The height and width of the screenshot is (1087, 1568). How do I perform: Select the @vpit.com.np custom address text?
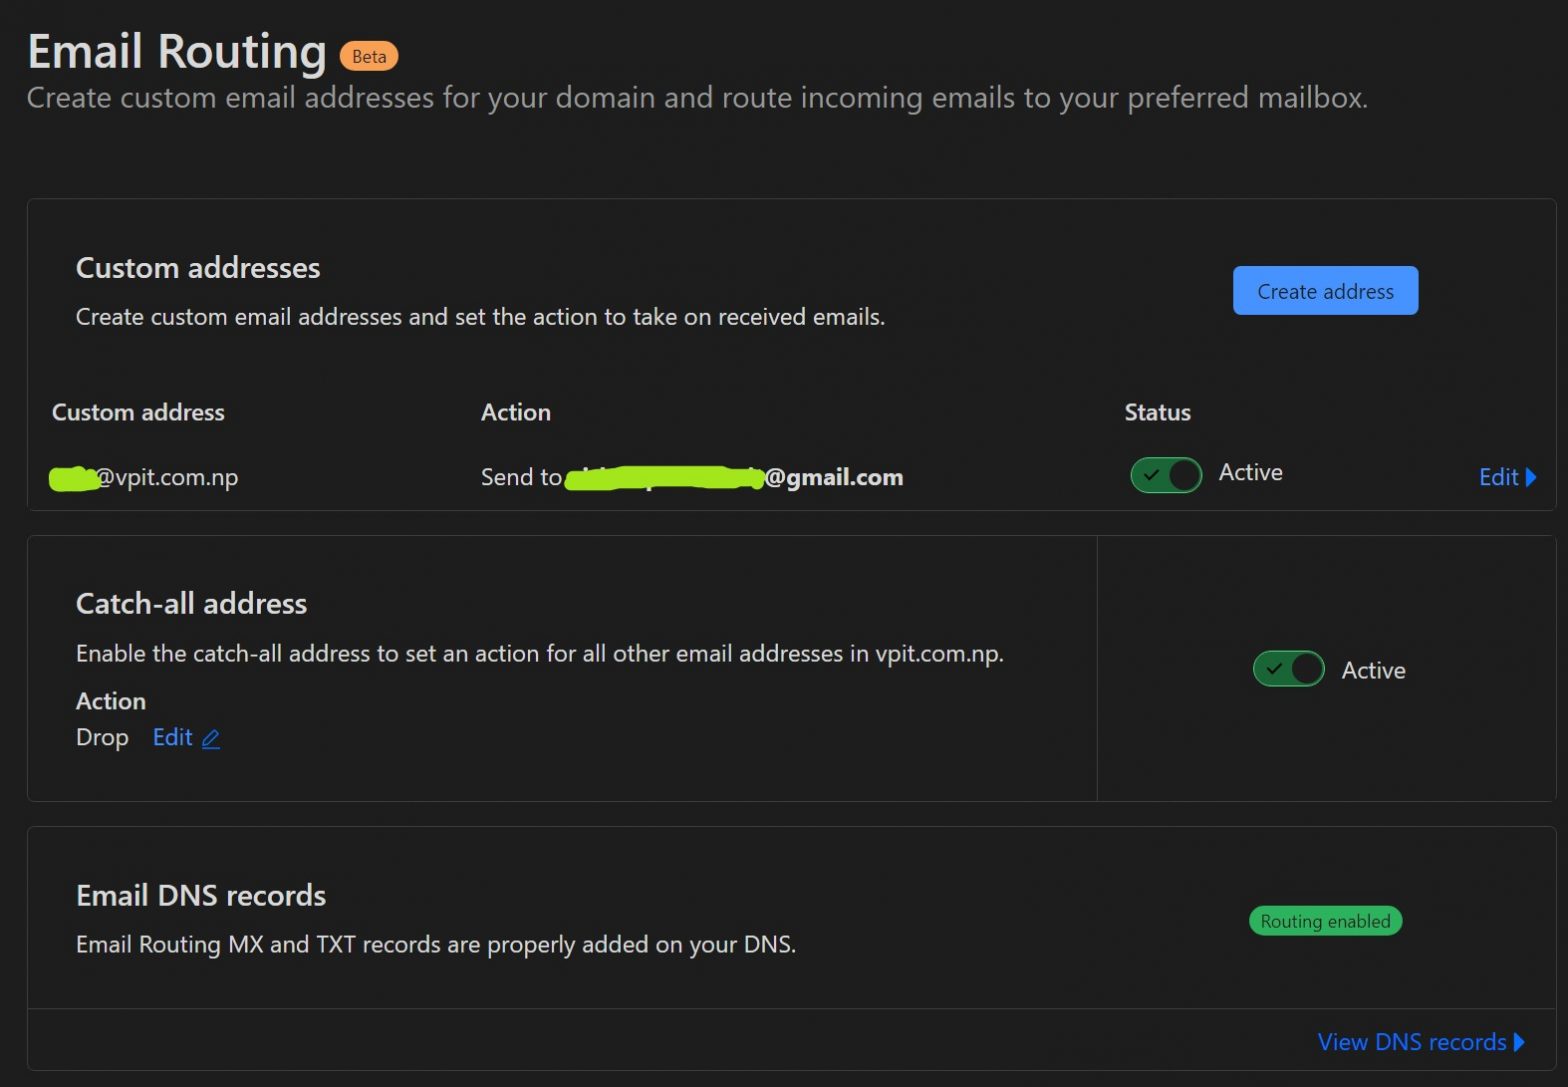coord(145,477)
